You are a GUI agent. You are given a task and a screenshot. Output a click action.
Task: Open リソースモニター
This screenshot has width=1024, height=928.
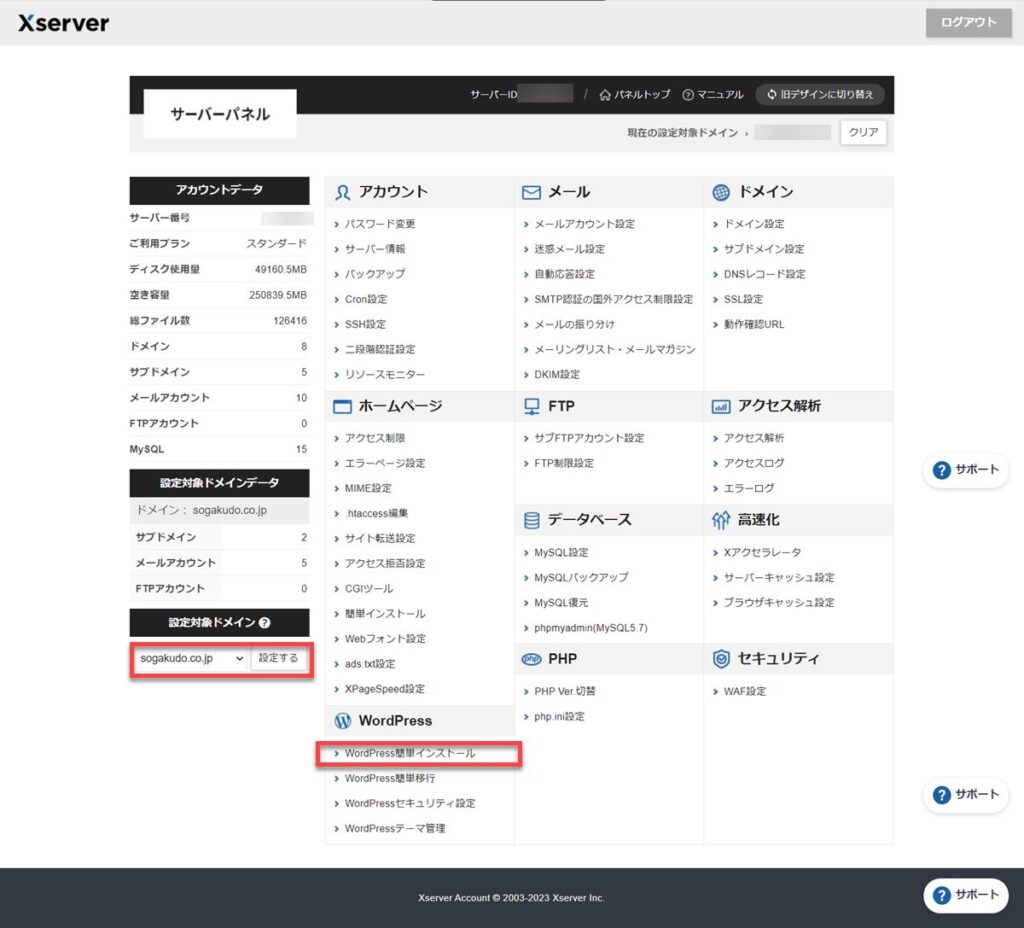pos(385,375)
